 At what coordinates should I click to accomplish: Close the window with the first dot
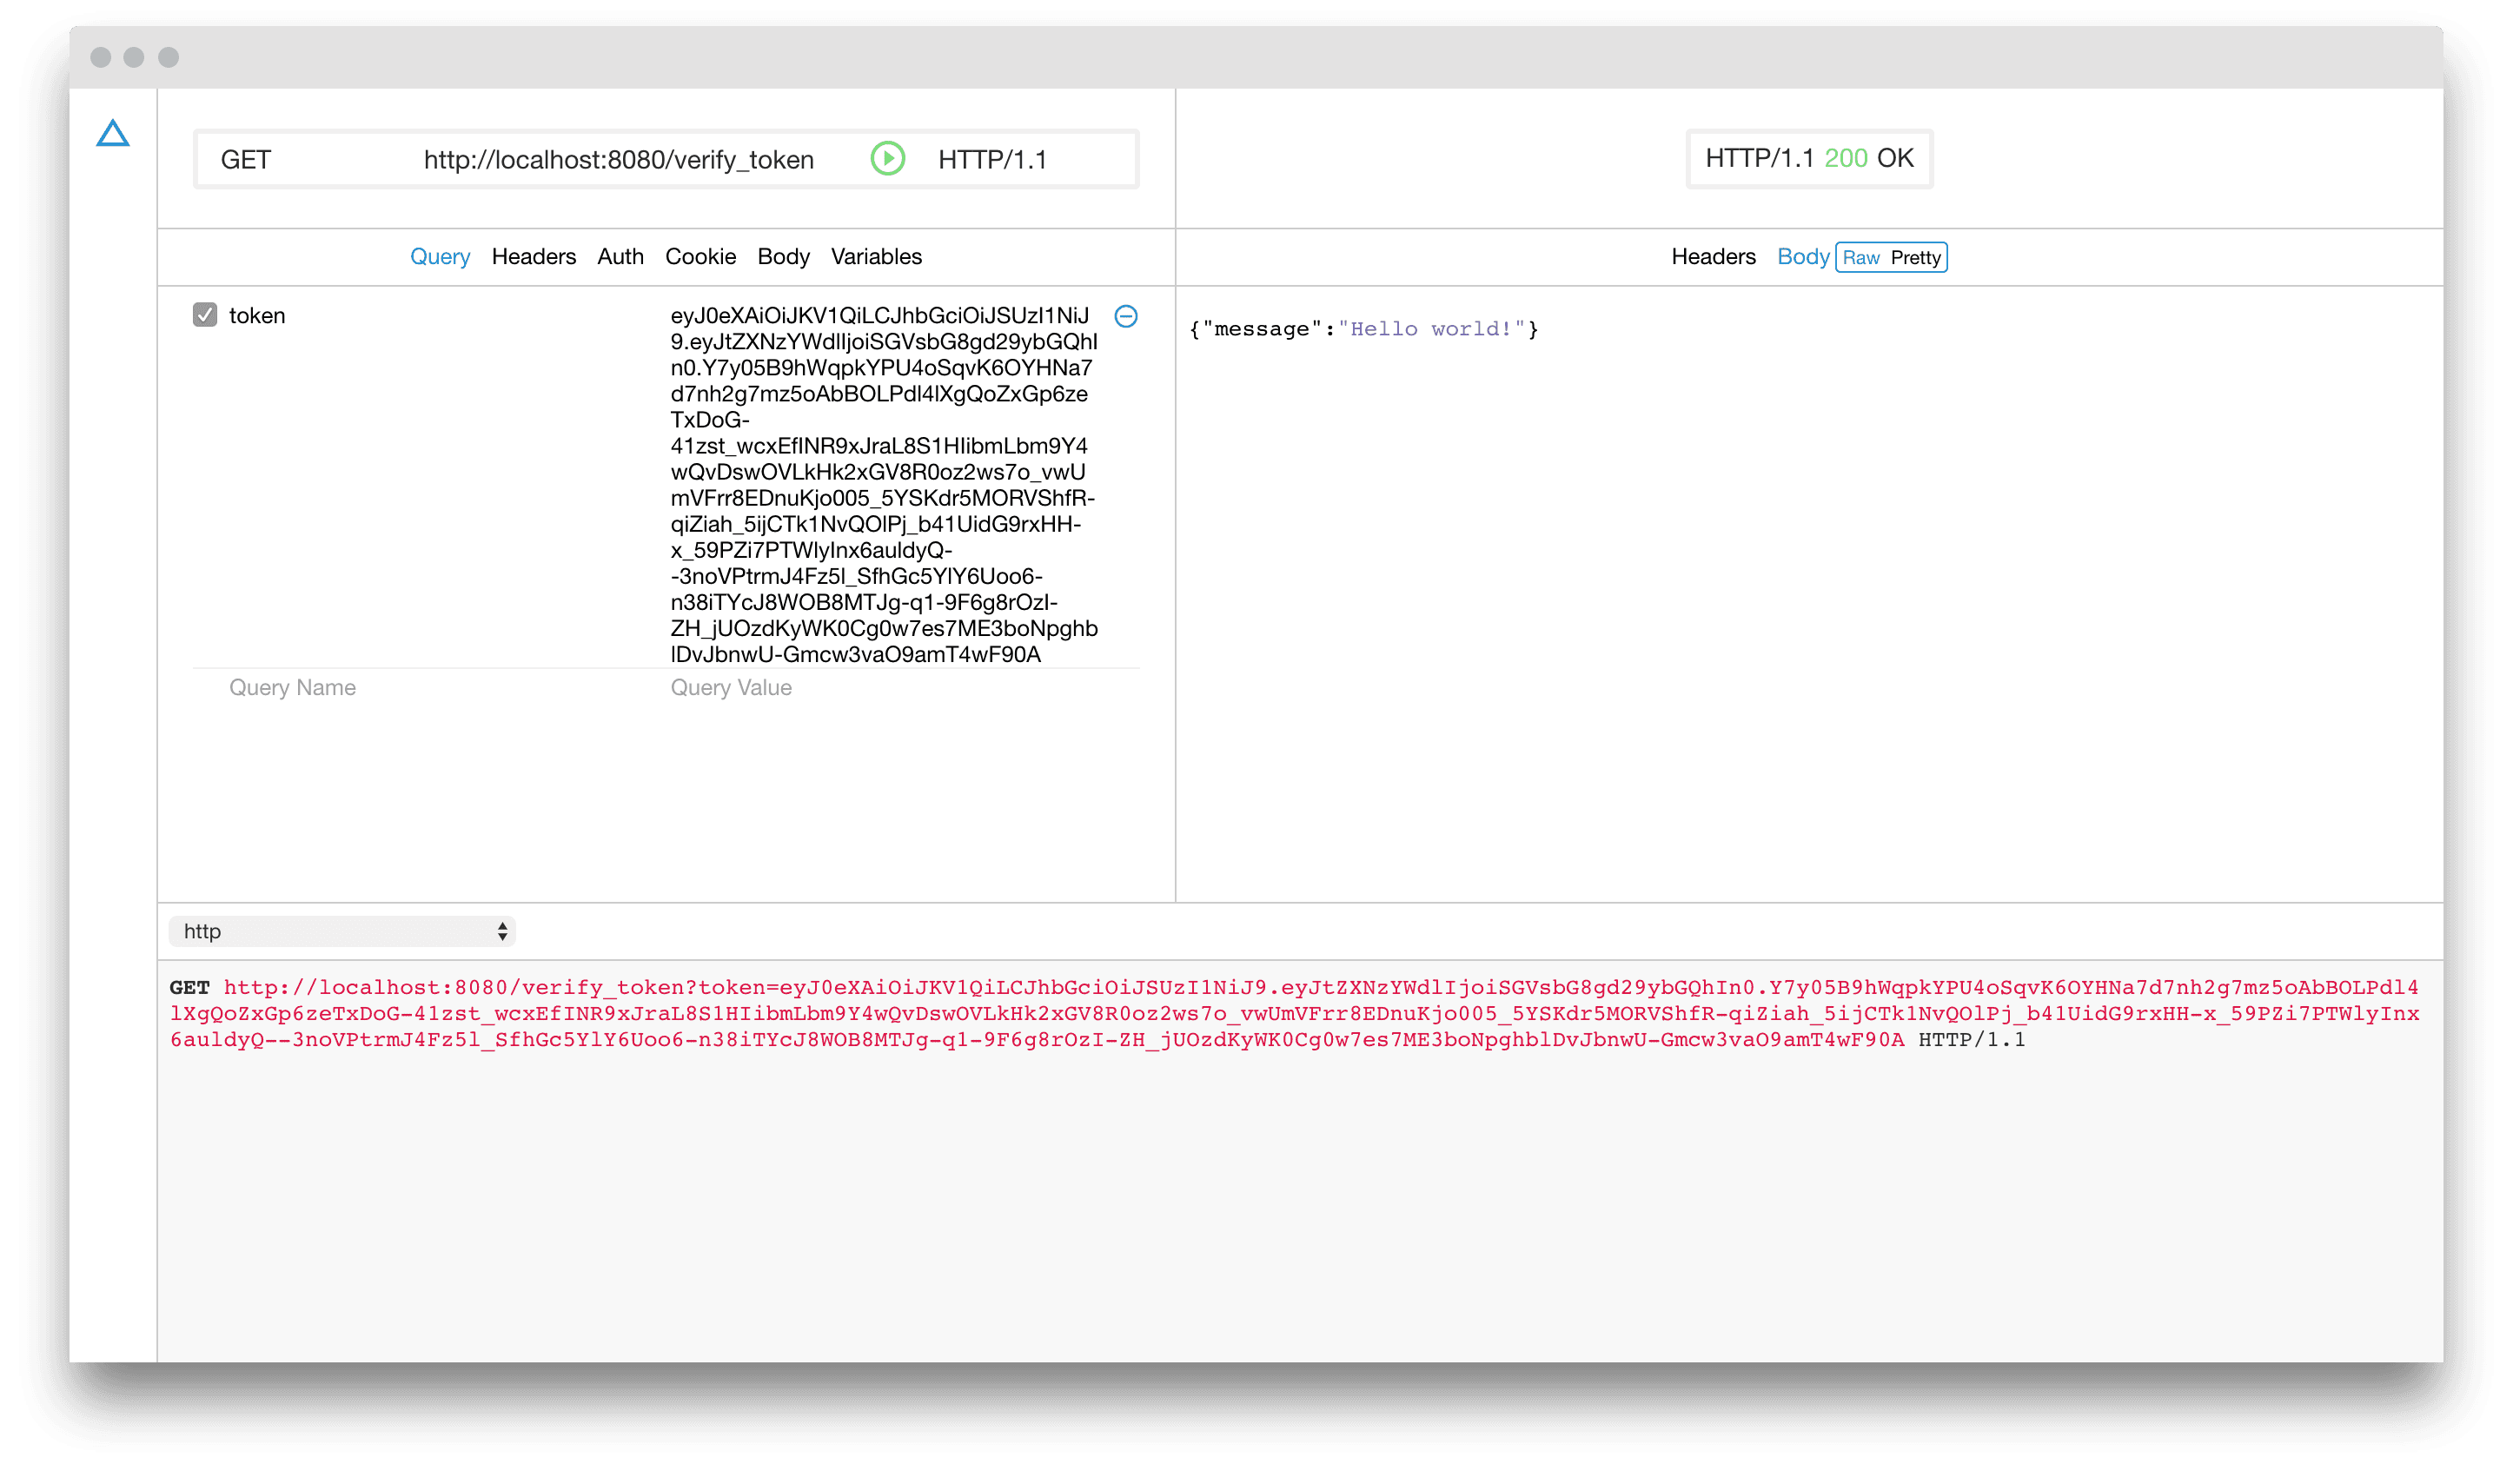point(100,57)
